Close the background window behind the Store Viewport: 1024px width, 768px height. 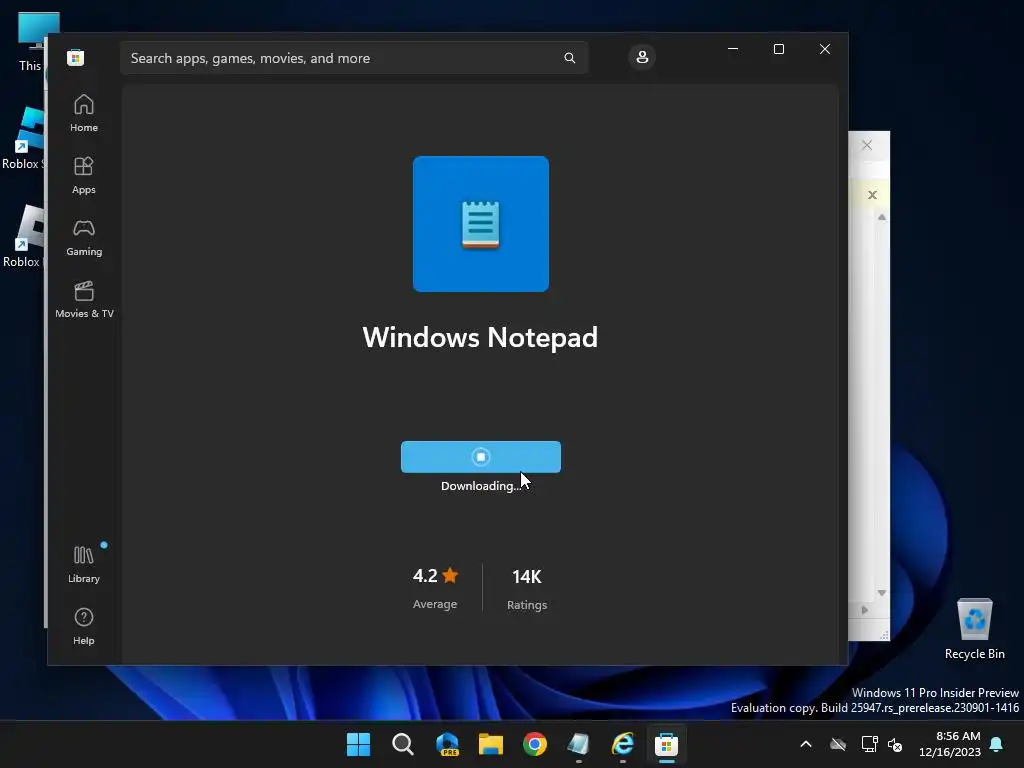point(867,145)
